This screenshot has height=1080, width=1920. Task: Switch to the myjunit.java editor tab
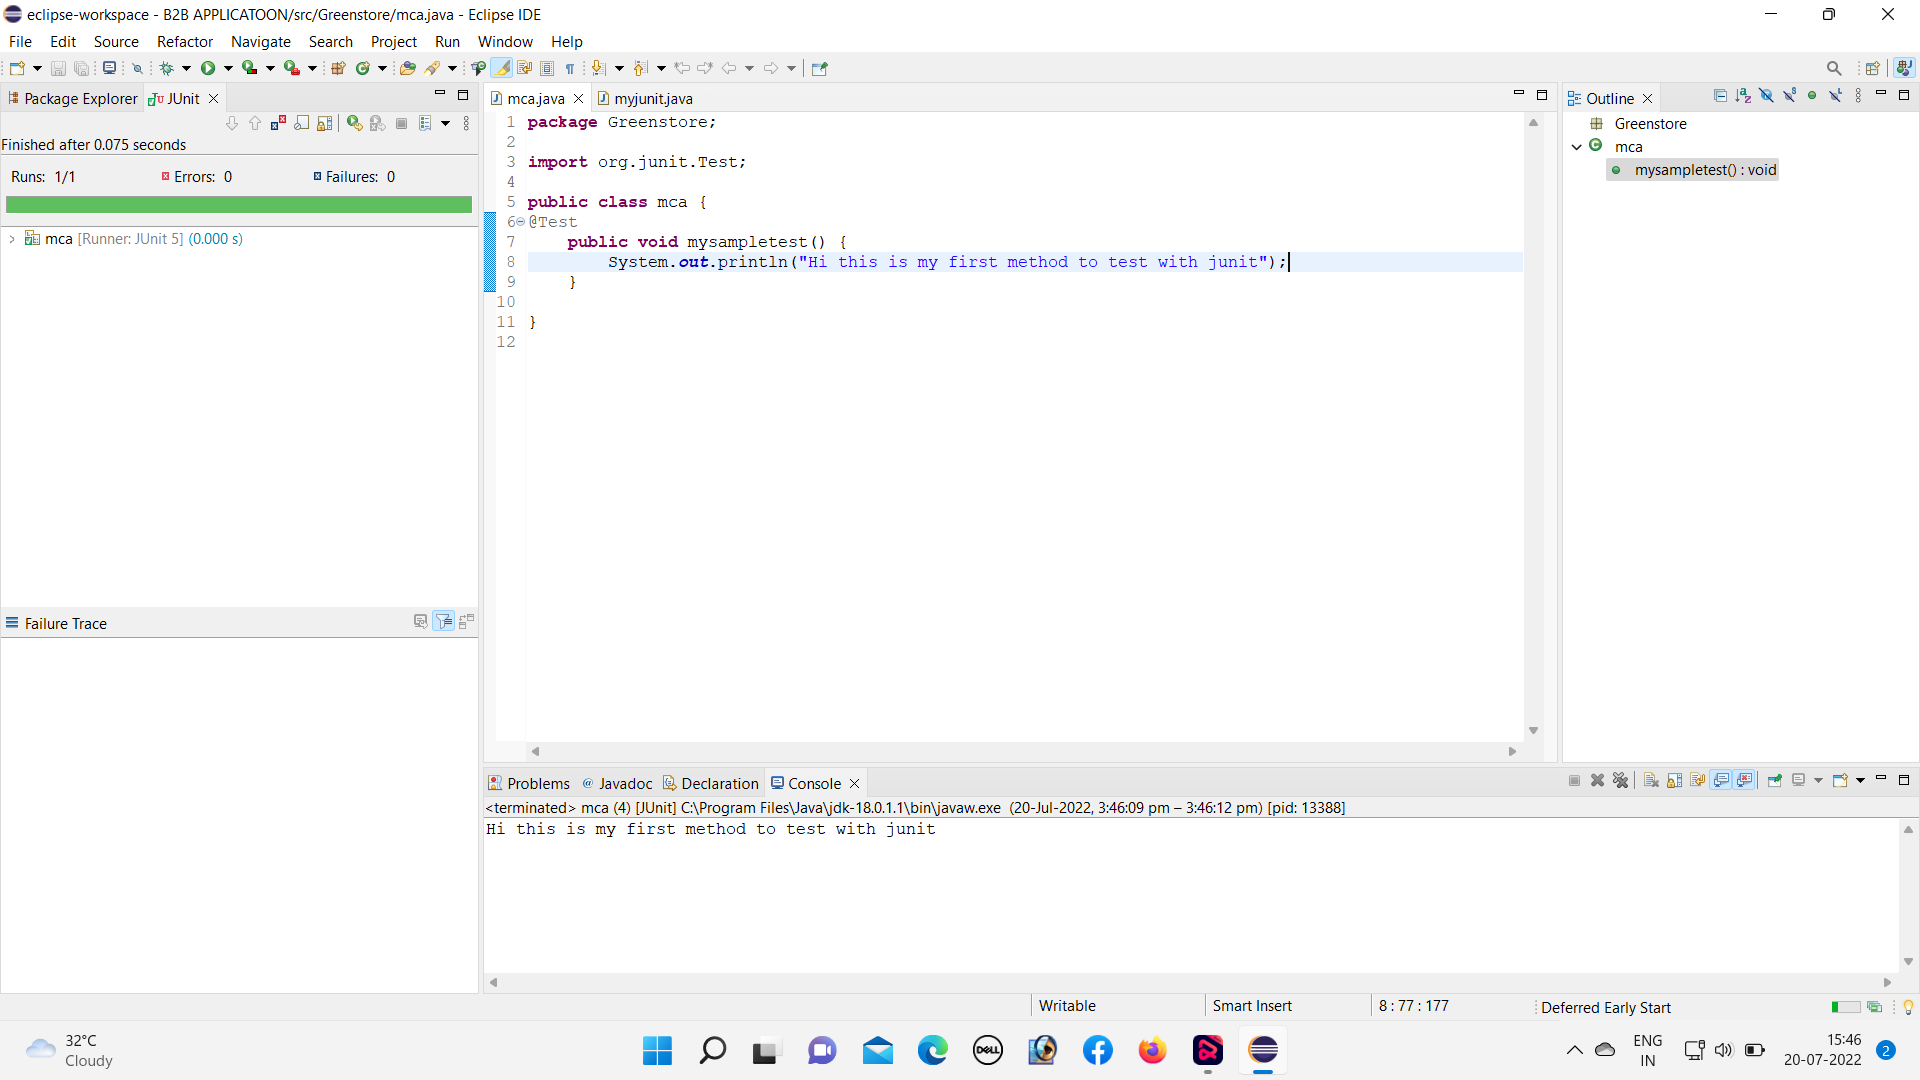click(645, 98)
